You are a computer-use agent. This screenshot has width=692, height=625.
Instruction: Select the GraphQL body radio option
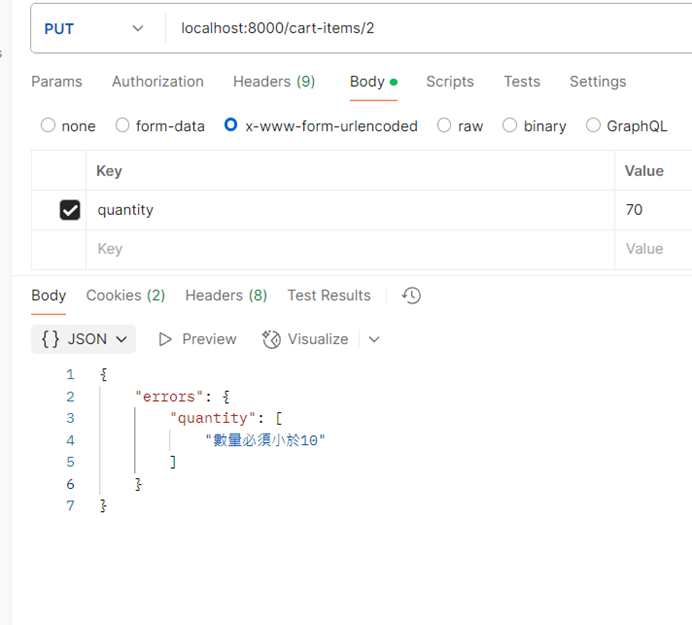tap(594, 126)
